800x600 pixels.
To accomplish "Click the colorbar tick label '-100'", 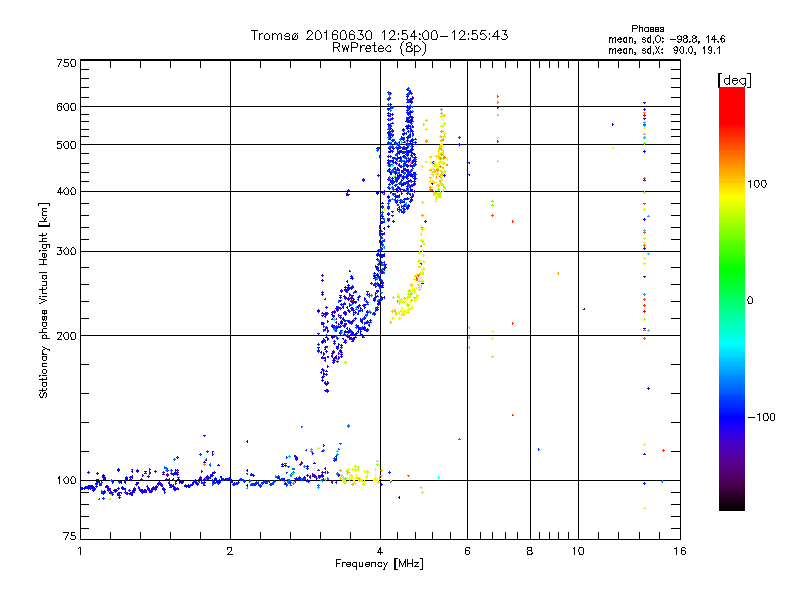I will pos(761,417).
